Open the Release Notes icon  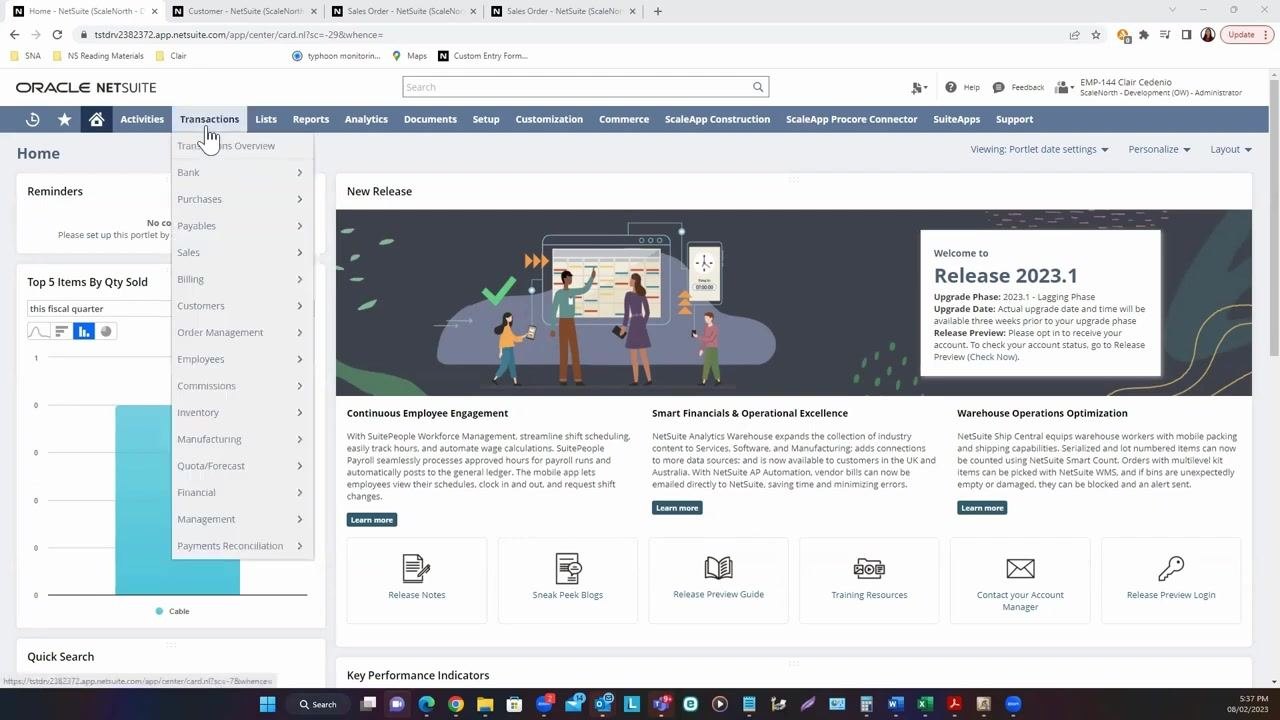[x=417, y=568]
